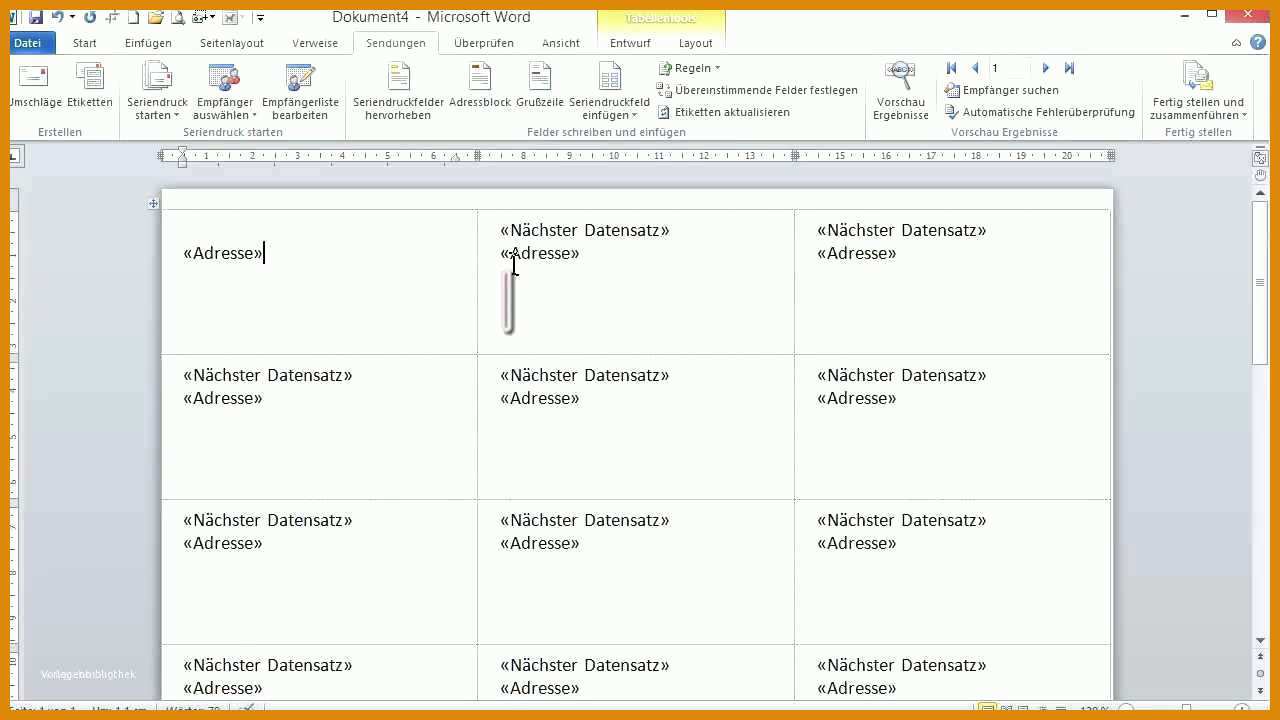Click the Save icon in quick access toolbar
The width and height of the screenshot is (1280, 720).
(36, 17)
